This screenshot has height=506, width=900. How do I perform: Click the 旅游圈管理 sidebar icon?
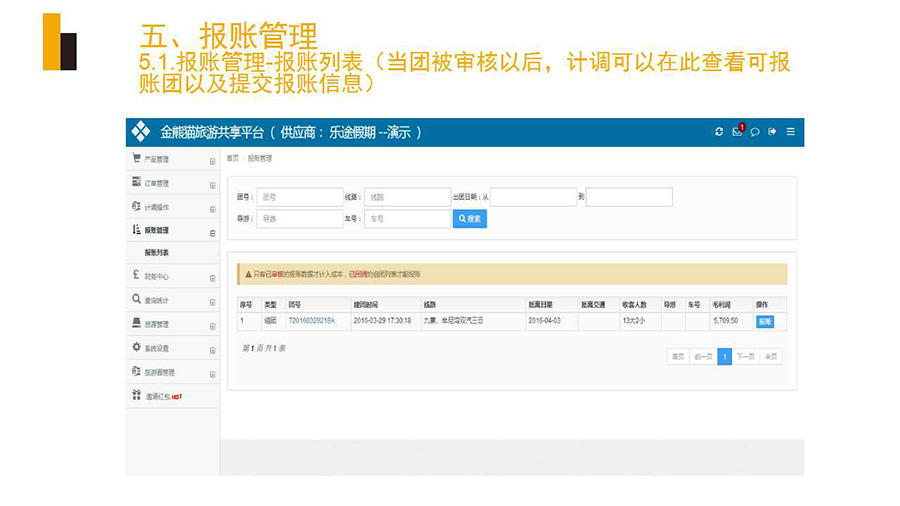tap(136, 371)
